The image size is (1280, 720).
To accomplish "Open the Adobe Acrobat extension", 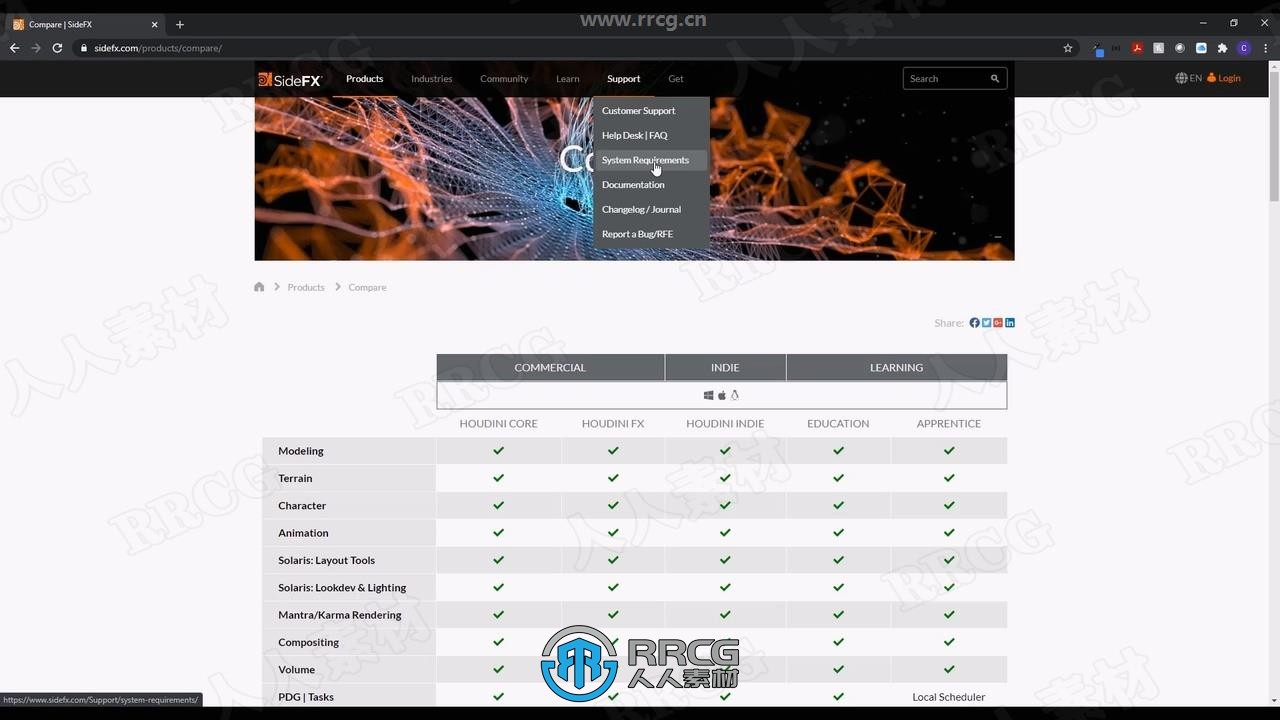I will point(1137,48).
